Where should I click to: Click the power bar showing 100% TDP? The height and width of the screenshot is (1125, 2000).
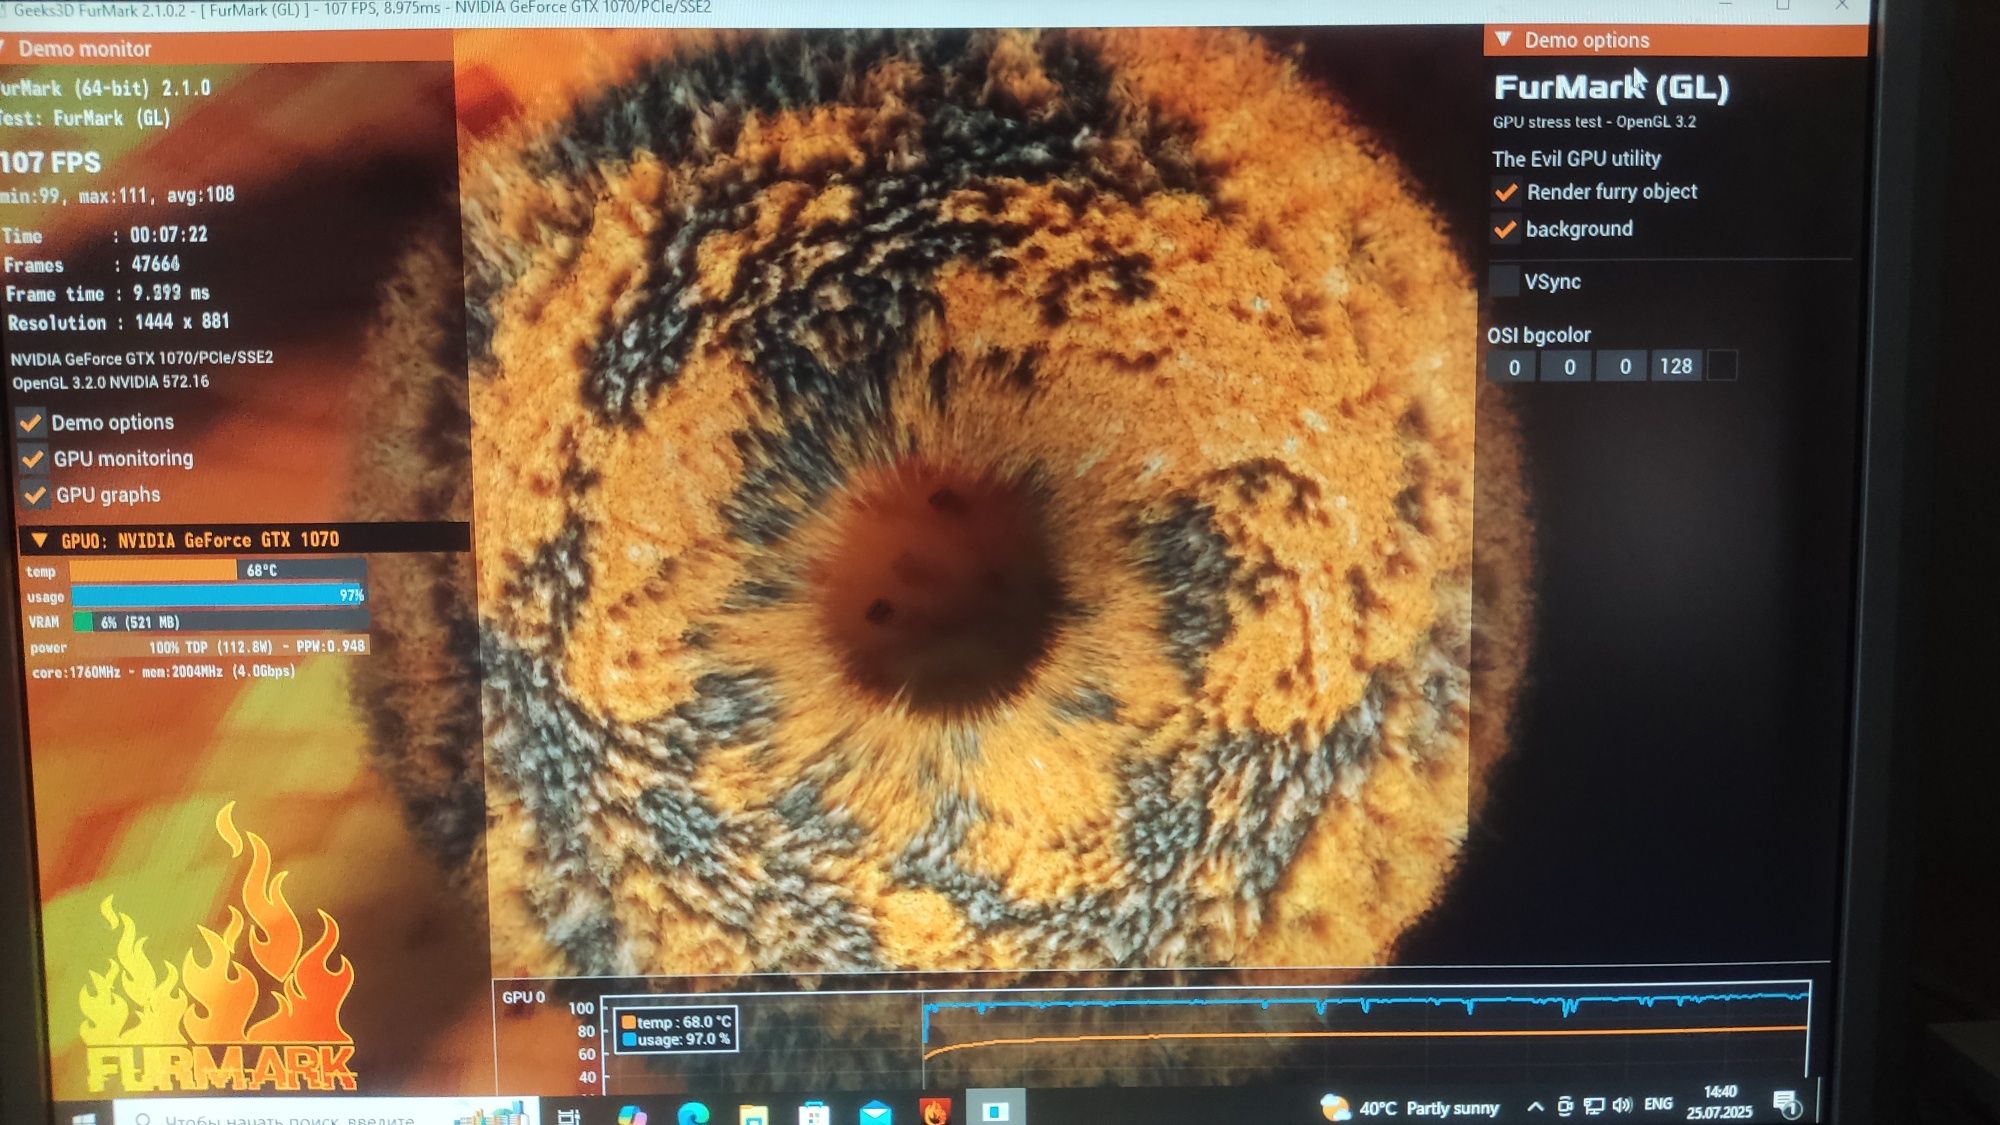point(220,646)
